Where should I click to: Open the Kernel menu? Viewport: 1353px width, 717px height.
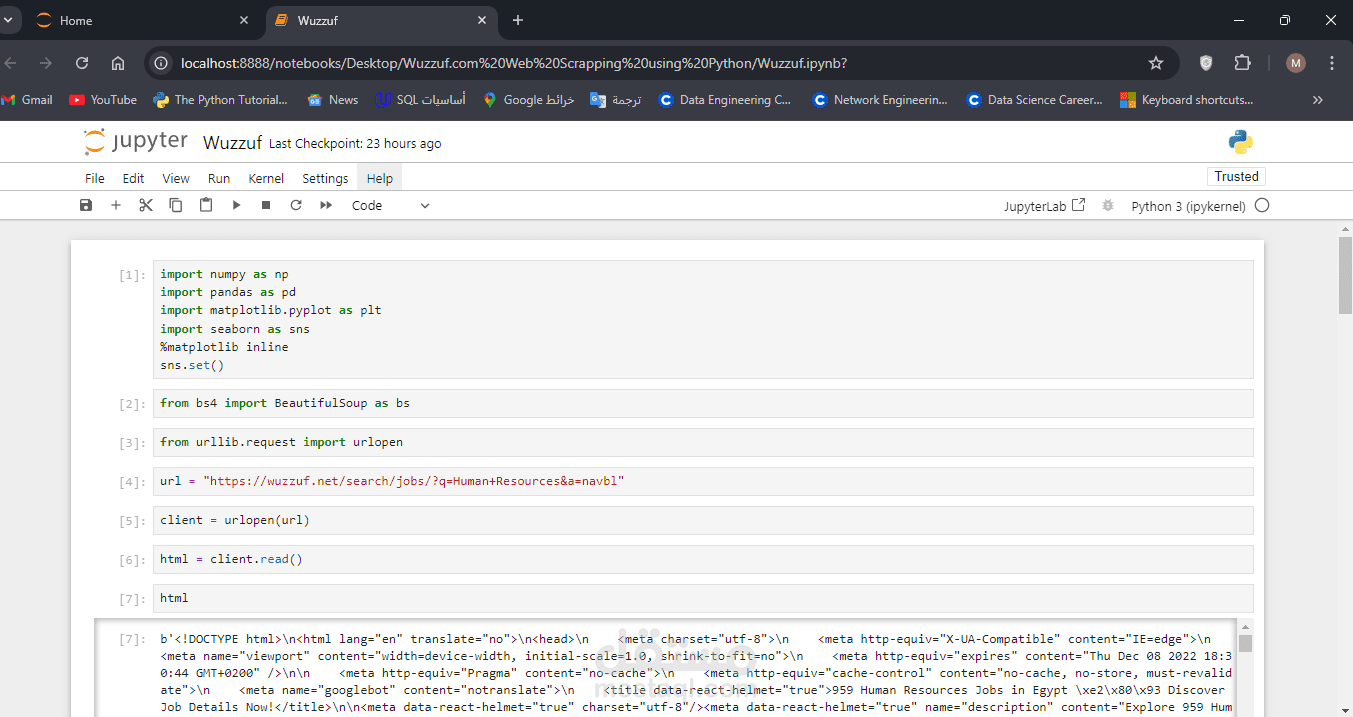pos(266,178)
